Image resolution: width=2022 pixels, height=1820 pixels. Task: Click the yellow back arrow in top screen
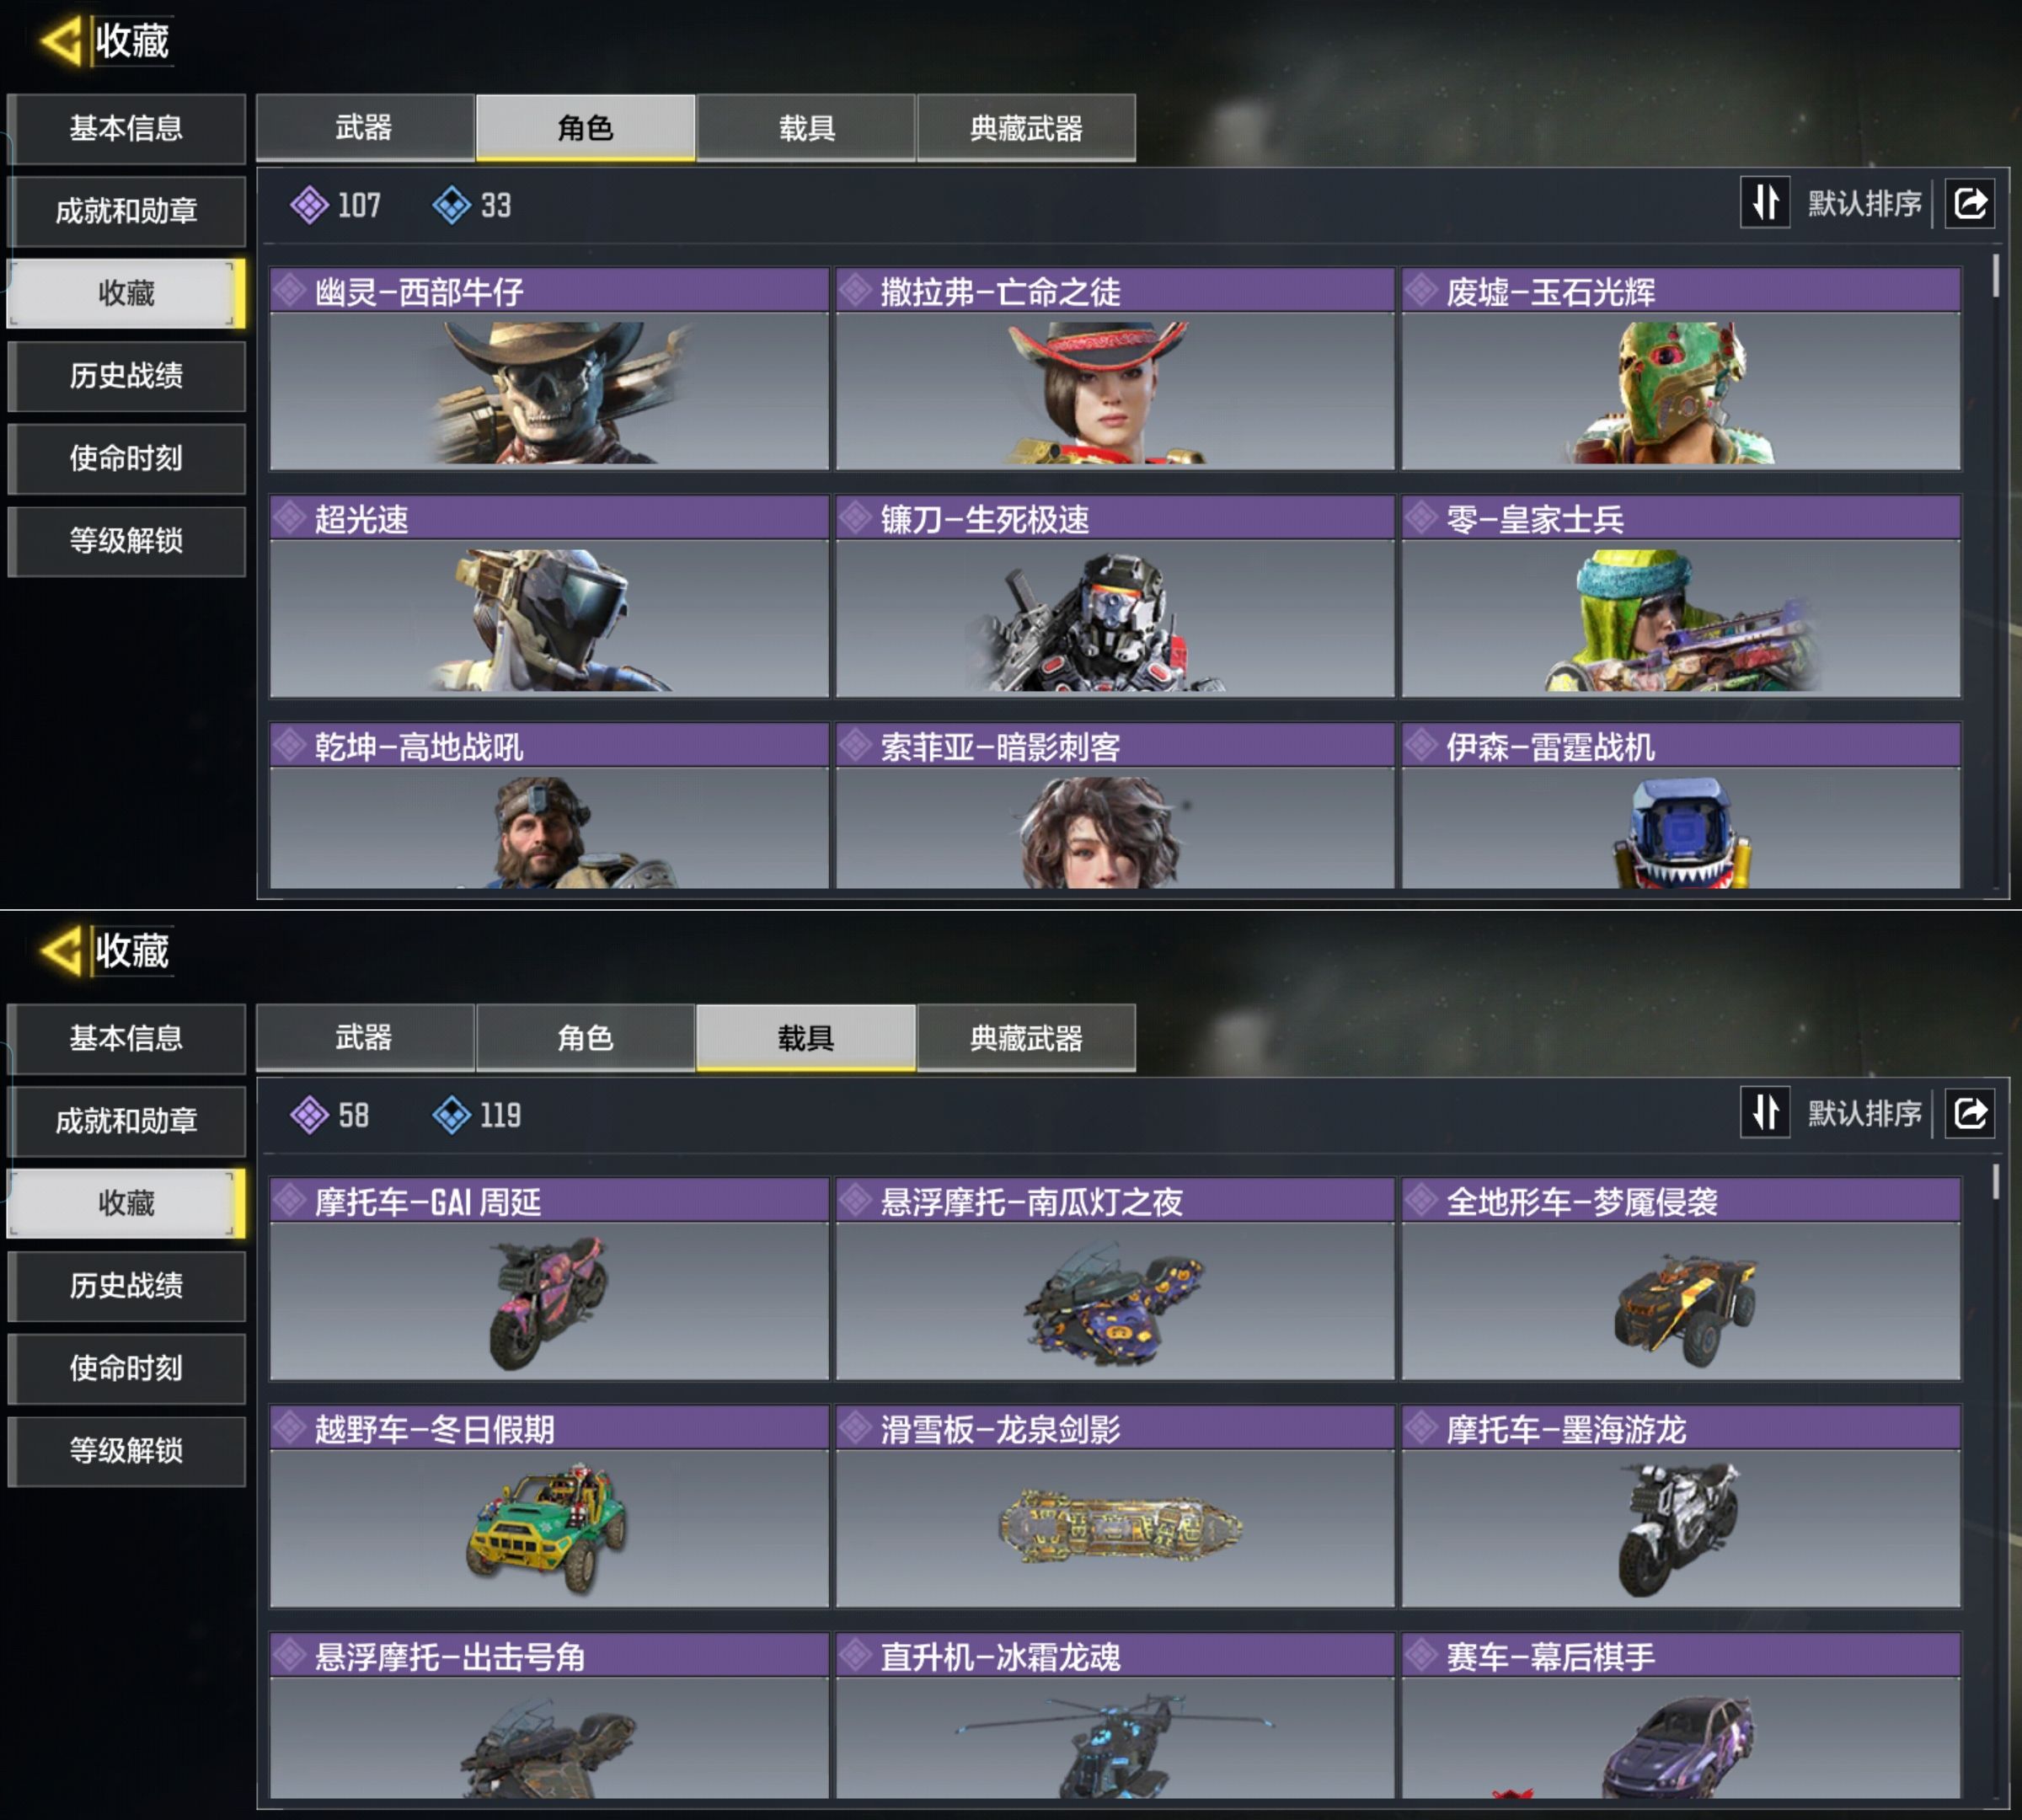pos(61,42)
